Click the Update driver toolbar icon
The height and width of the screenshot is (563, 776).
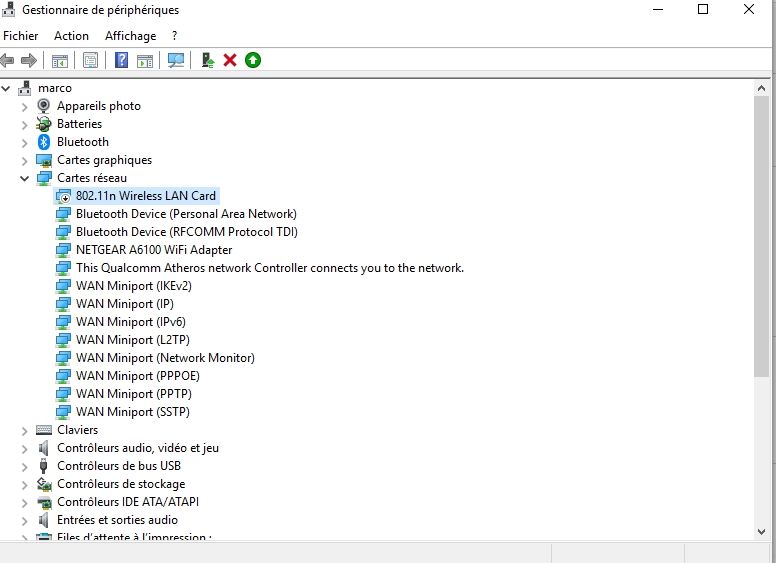208,60
